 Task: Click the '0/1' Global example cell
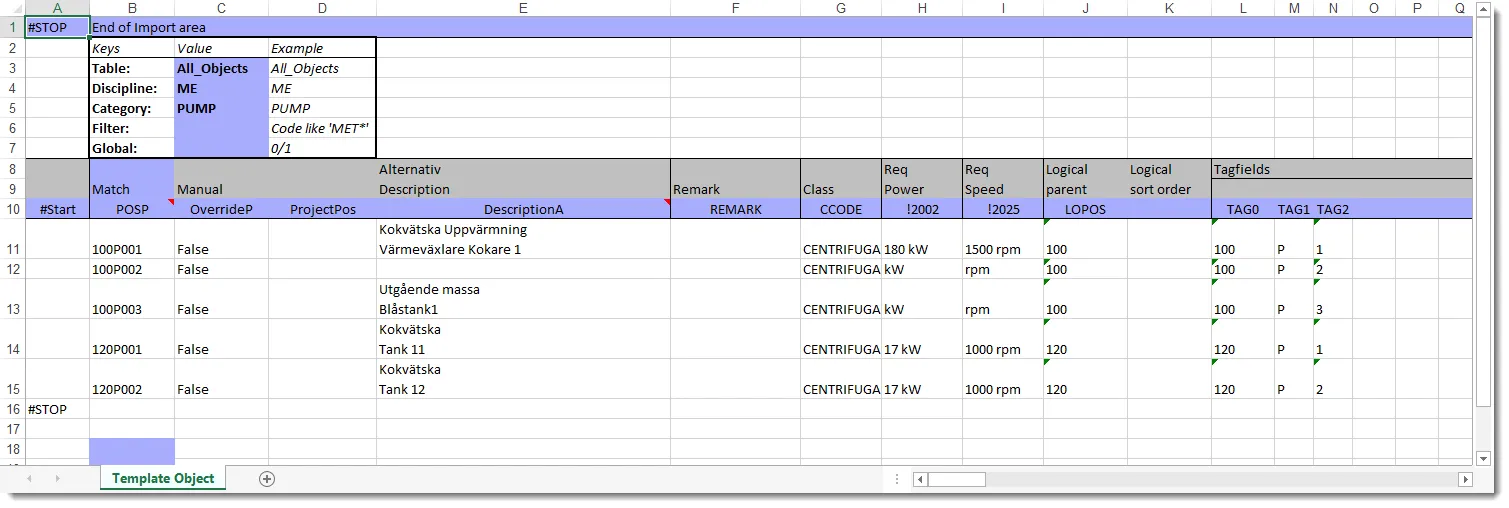click(322, 148)
